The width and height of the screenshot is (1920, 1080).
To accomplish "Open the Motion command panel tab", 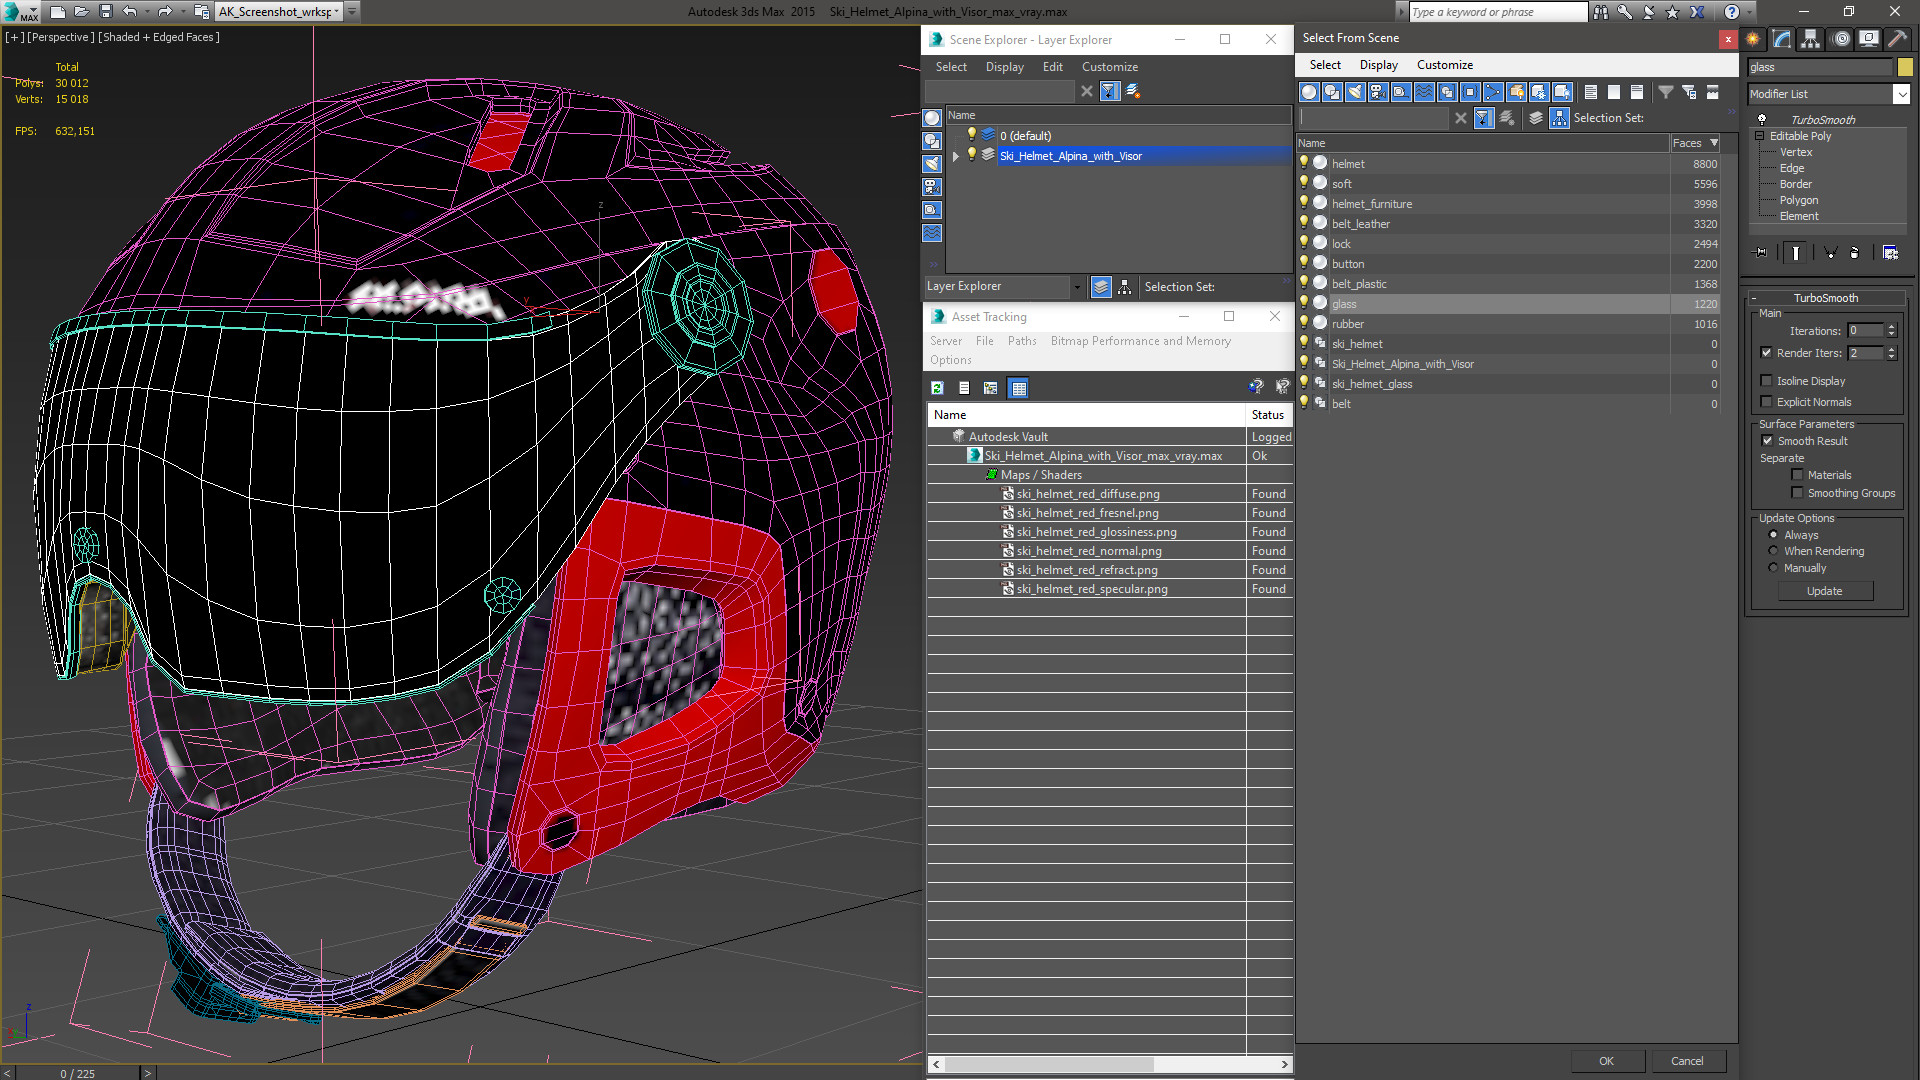I will coord(1841,39).
